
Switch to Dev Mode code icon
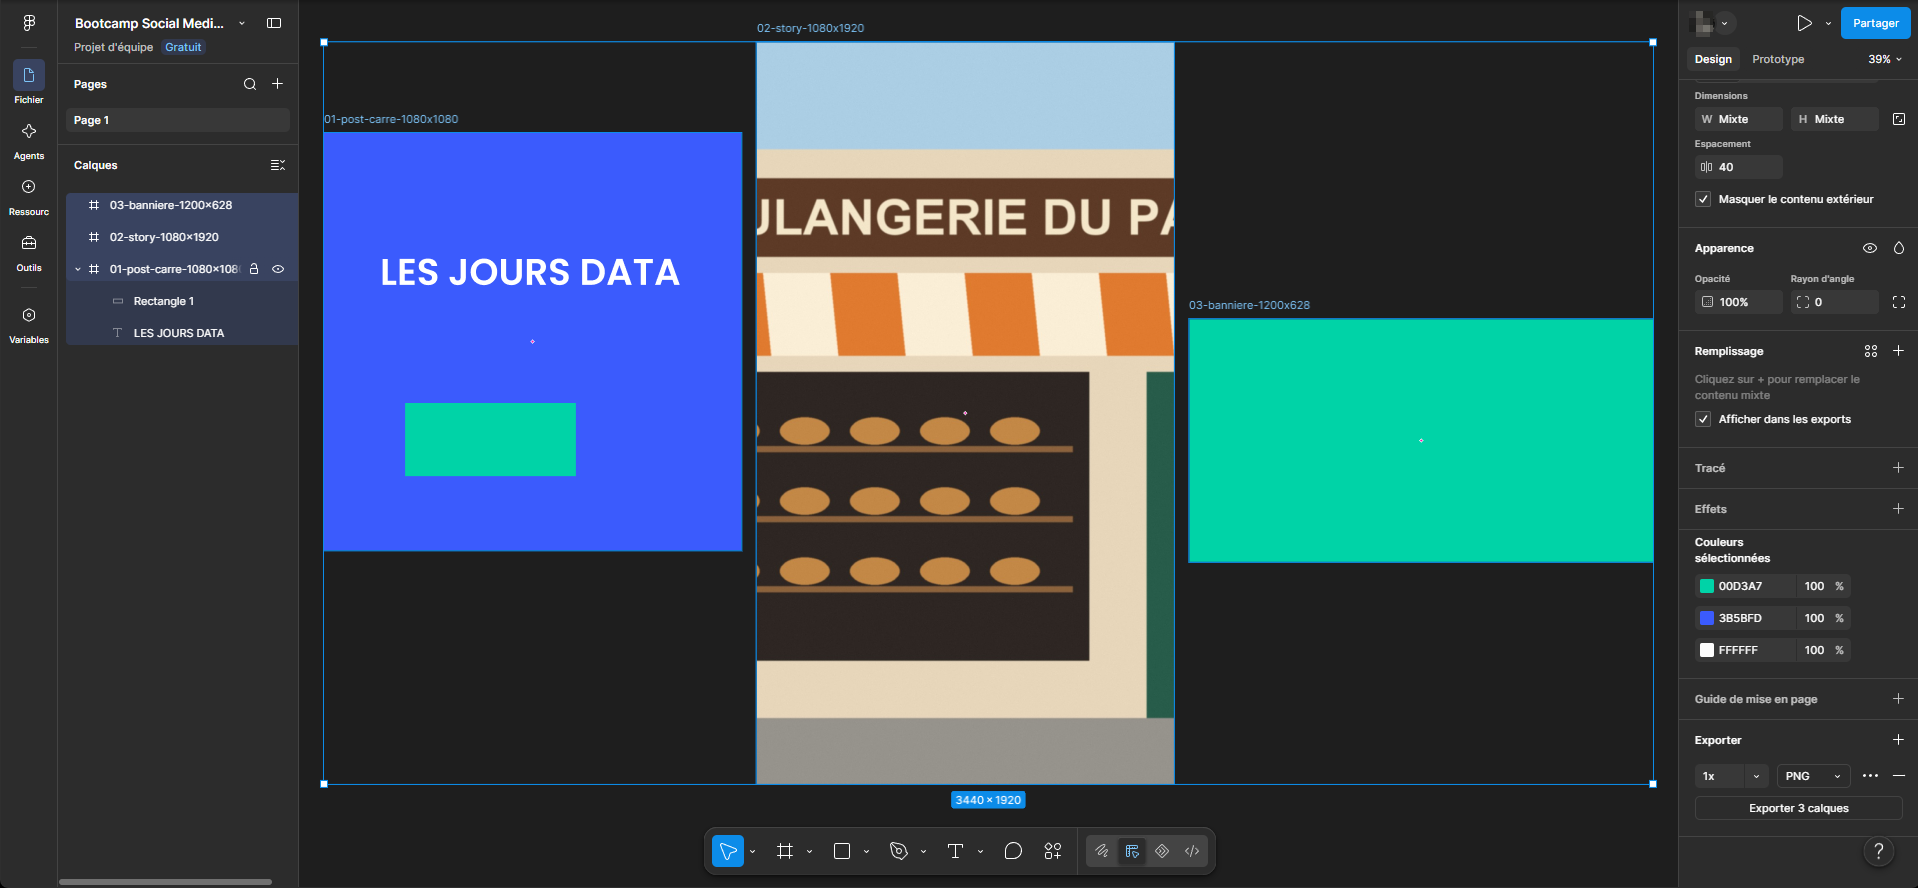[x=1192, y=851]
